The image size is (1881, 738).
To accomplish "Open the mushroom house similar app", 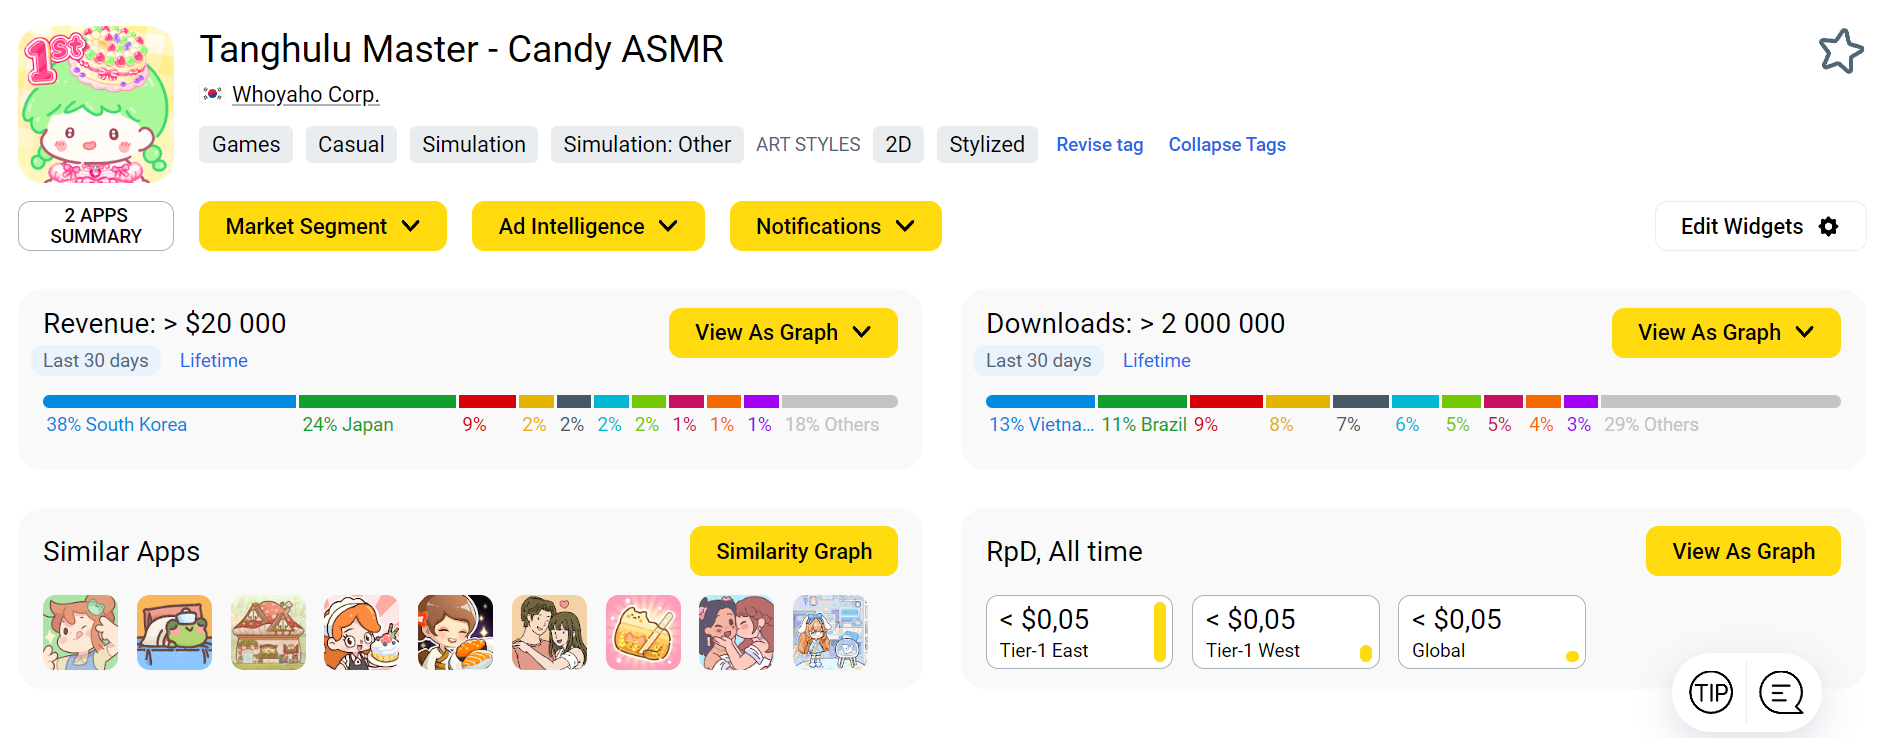I will pos(268,632).
